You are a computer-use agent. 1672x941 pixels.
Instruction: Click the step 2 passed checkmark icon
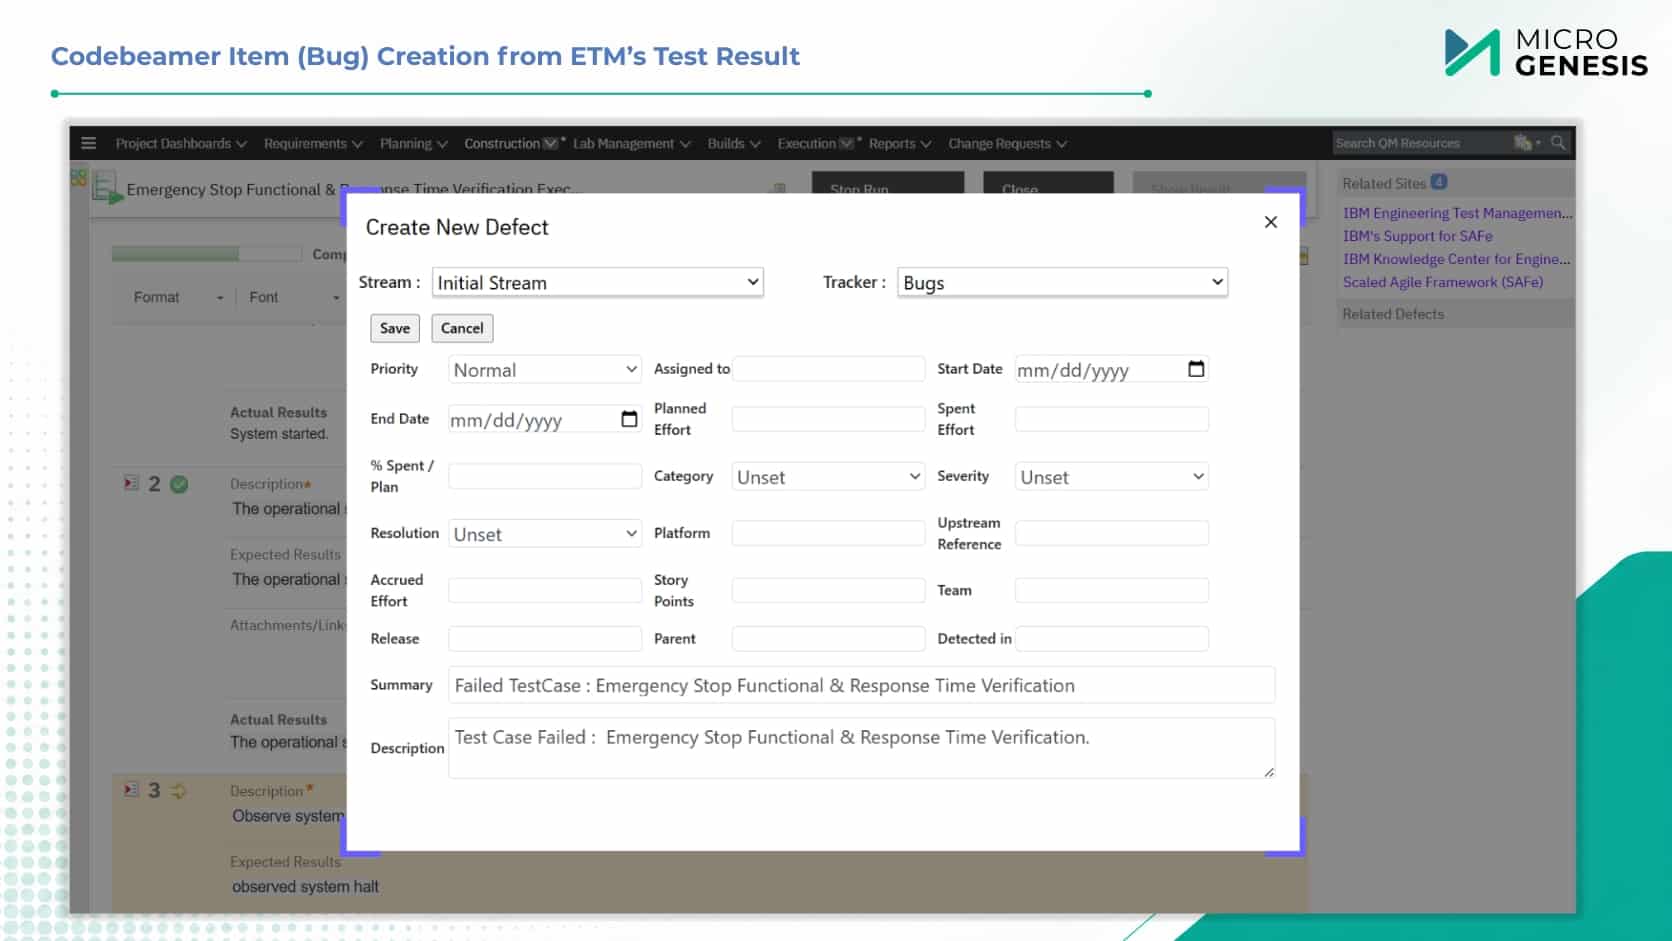click(179, 485)
